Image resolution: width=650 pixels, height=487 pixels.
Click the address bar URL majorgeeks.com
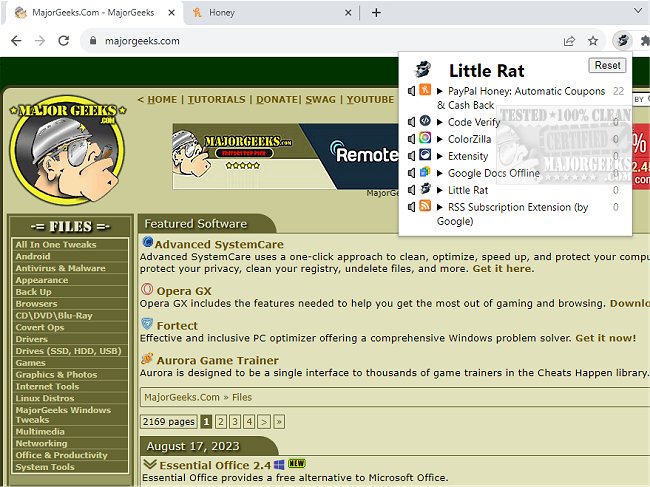[x=142, y=41]
